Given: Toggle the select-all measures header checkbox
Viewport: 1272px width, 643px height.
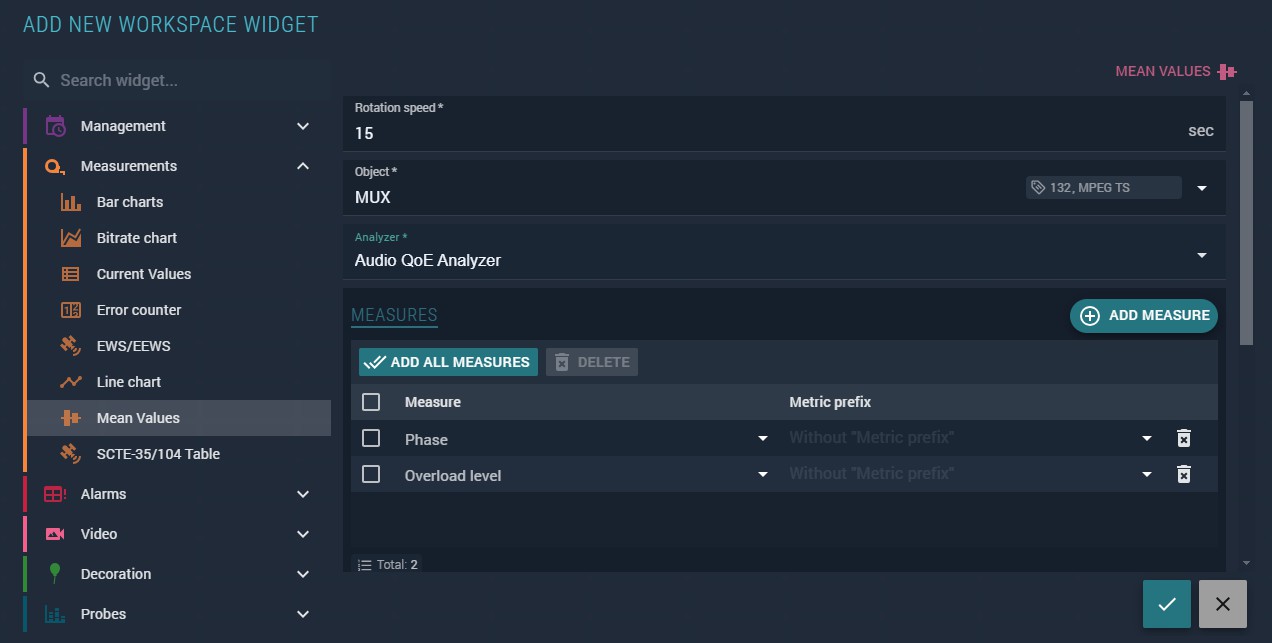Looking at the screenshot, I should coord(371,402).
